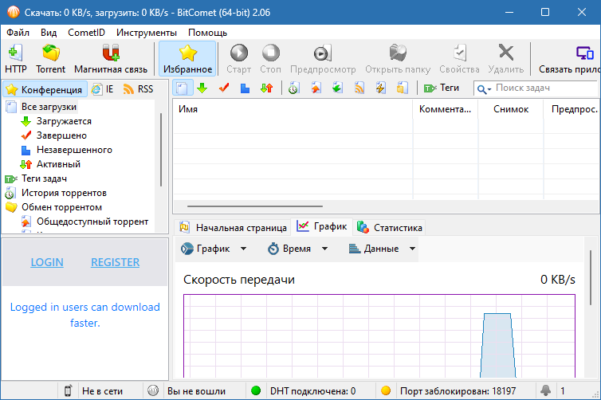Switch to the IE sidebar tab
Screen dimensions: 601x400
tap(102, 89)
